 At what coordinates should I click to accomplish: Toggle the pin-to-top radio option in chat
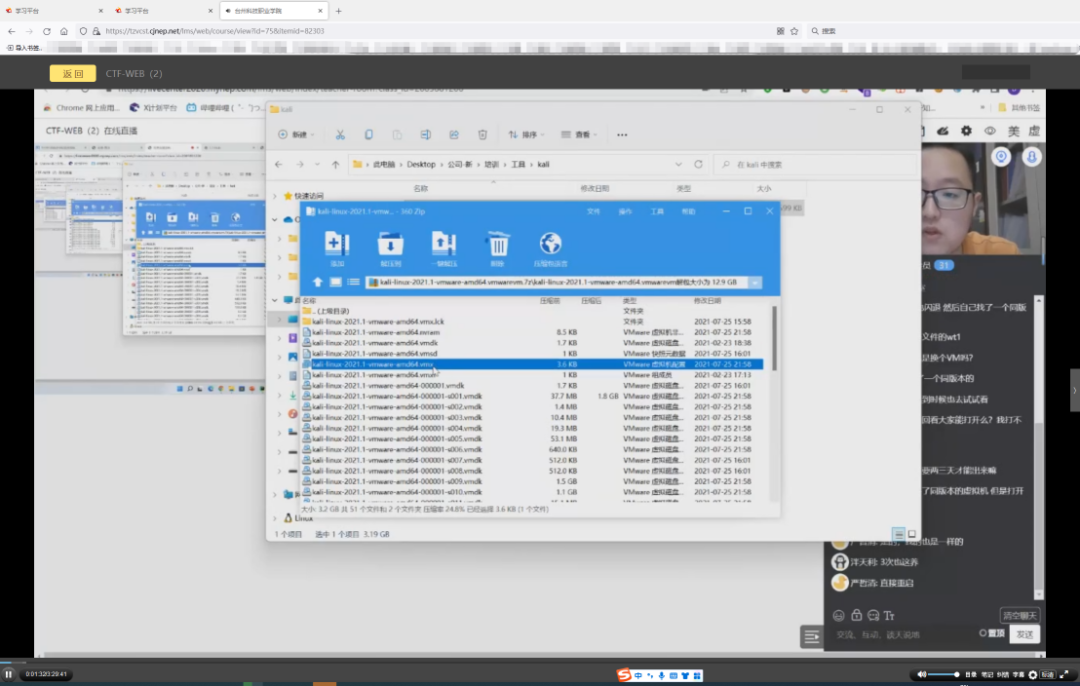(983, 633)
